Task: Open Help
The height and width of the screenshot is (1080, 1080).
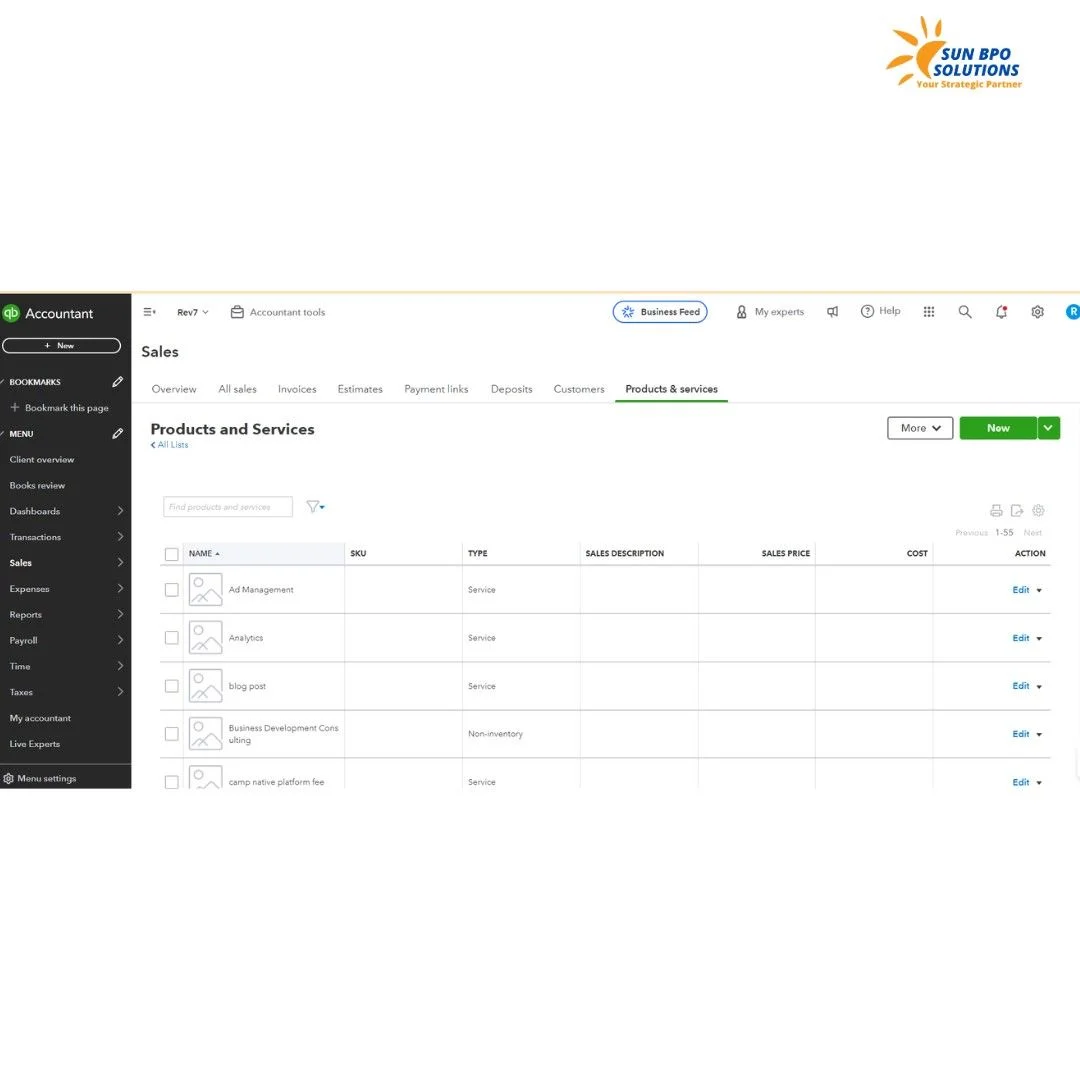Action: click(x=880, y=311)
